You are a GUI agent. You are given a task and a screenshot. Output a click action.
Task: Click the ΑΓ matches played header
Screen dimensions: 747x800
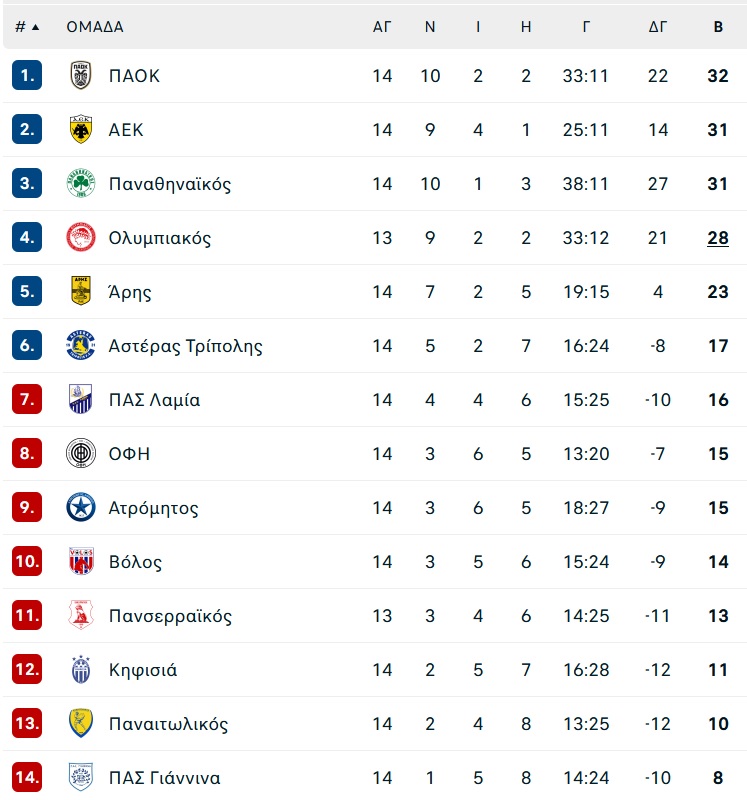[382, 27]
